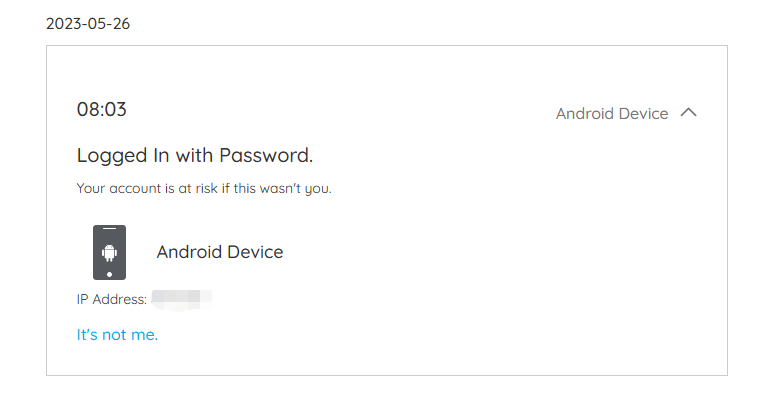Click the word "risk" in the warning sentence
The height and width of the screenshot is (401, 757).
tap(206, 188)
